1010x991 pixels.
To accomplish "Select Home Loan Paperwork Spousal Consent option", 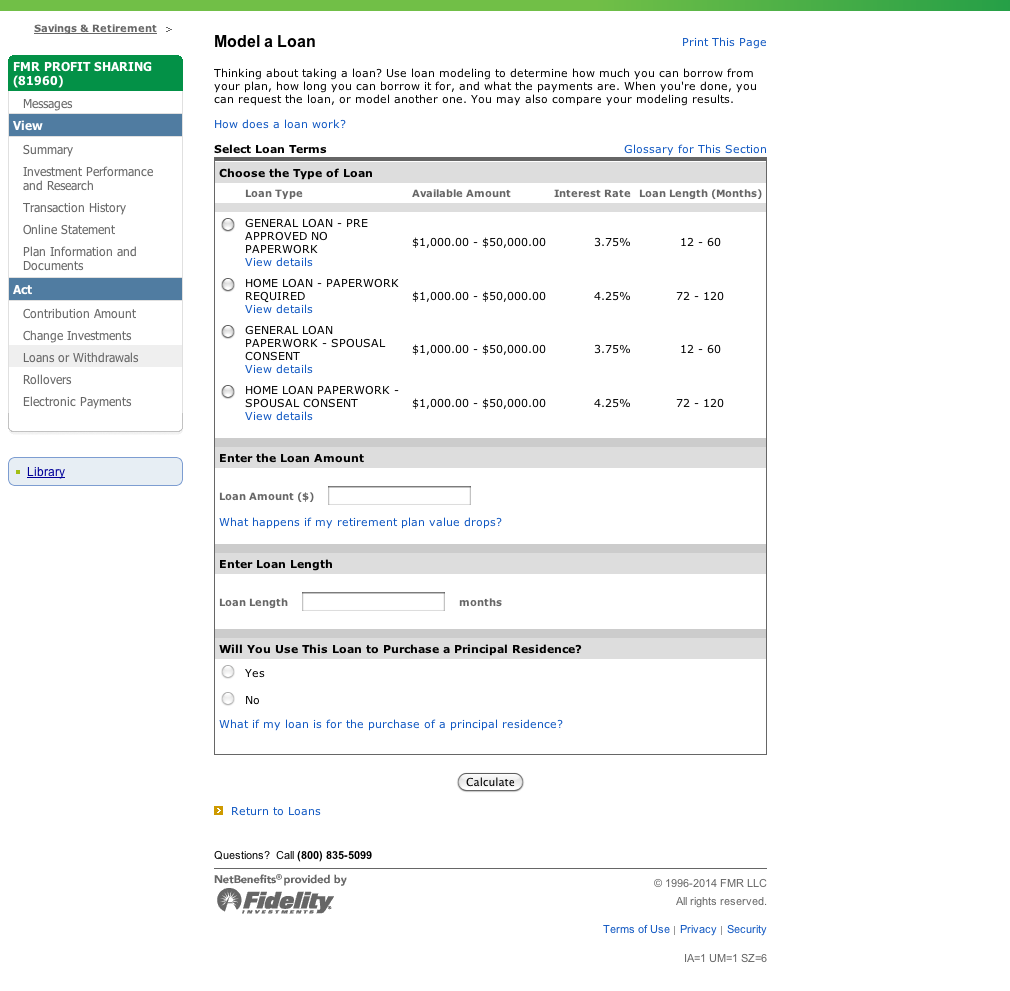I will tap(228, 391).
